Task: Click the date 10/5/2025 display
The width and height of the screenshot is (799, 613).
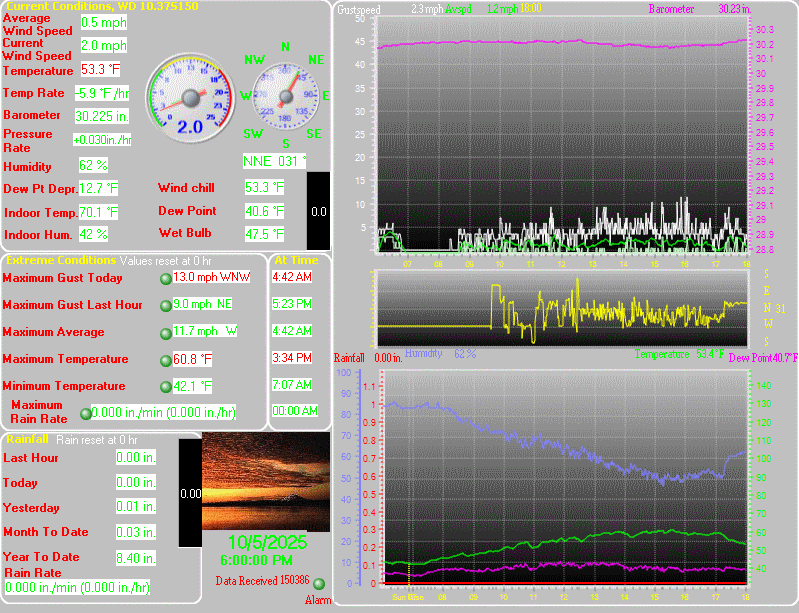Action: 264,544
